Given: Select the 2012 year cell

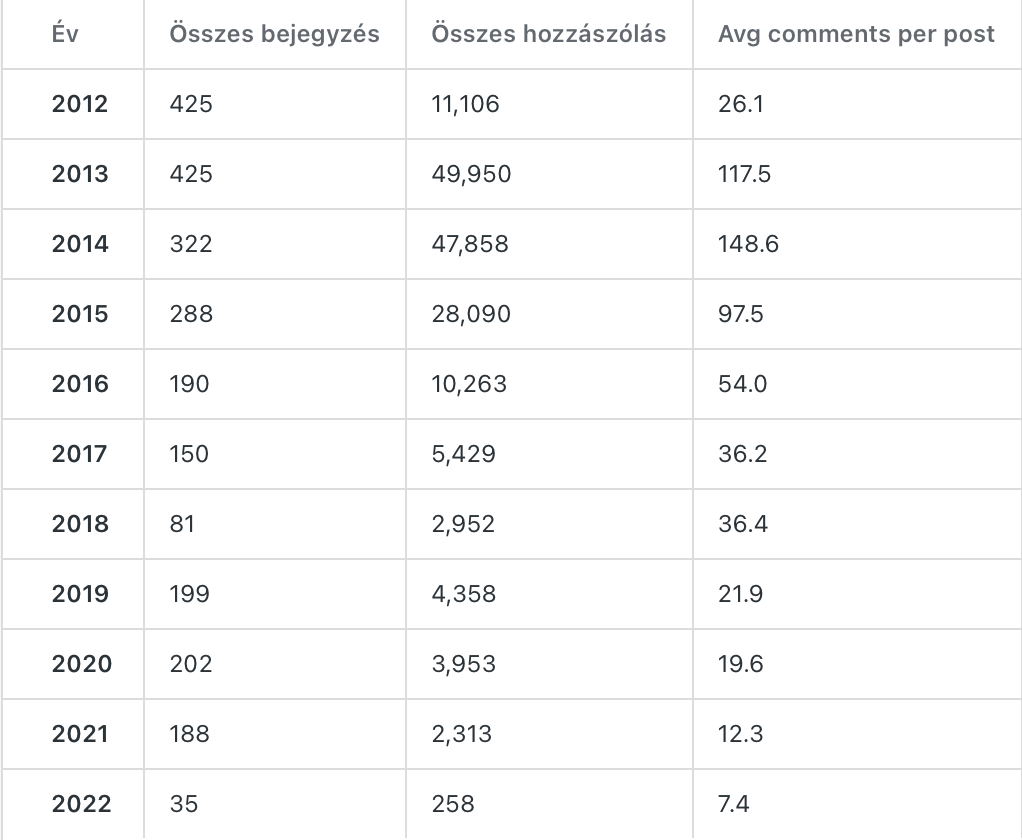Looking at the screenshot, I should 80,104.
